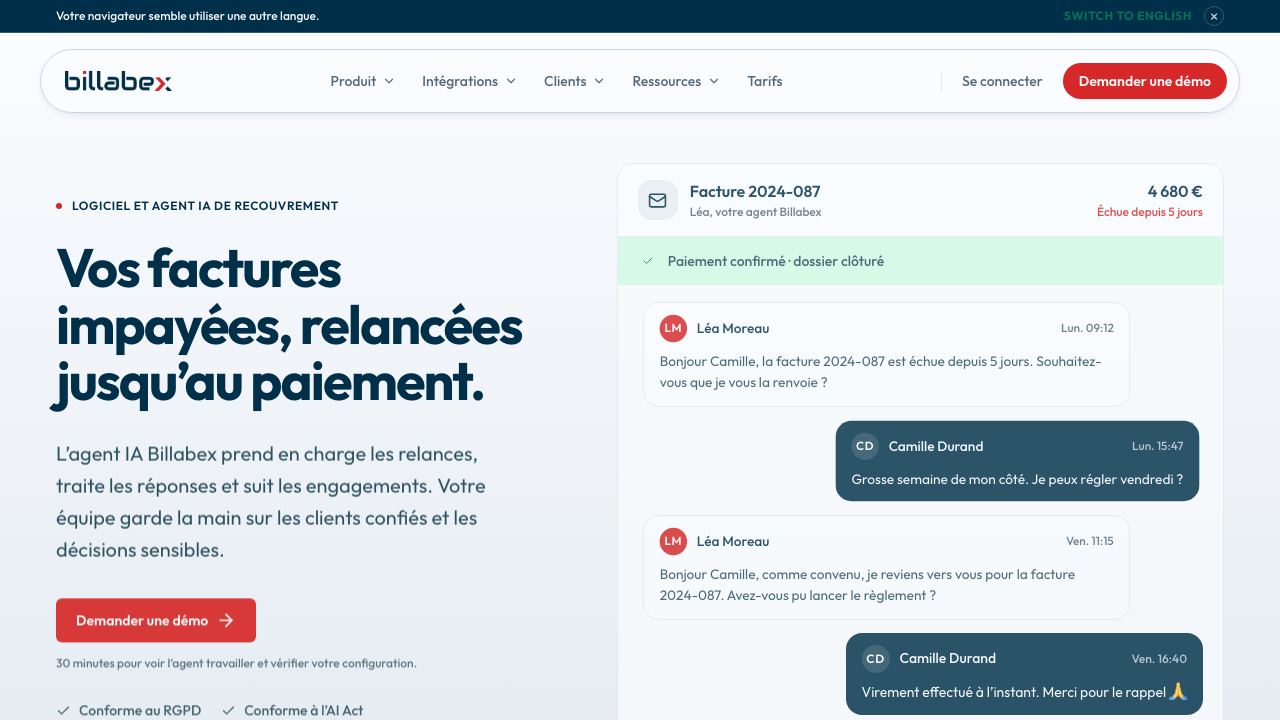Click the Ven. 16:40 timestamp
The width and height of the screenshot is (1280, 720).
(x=1159, y=659)
